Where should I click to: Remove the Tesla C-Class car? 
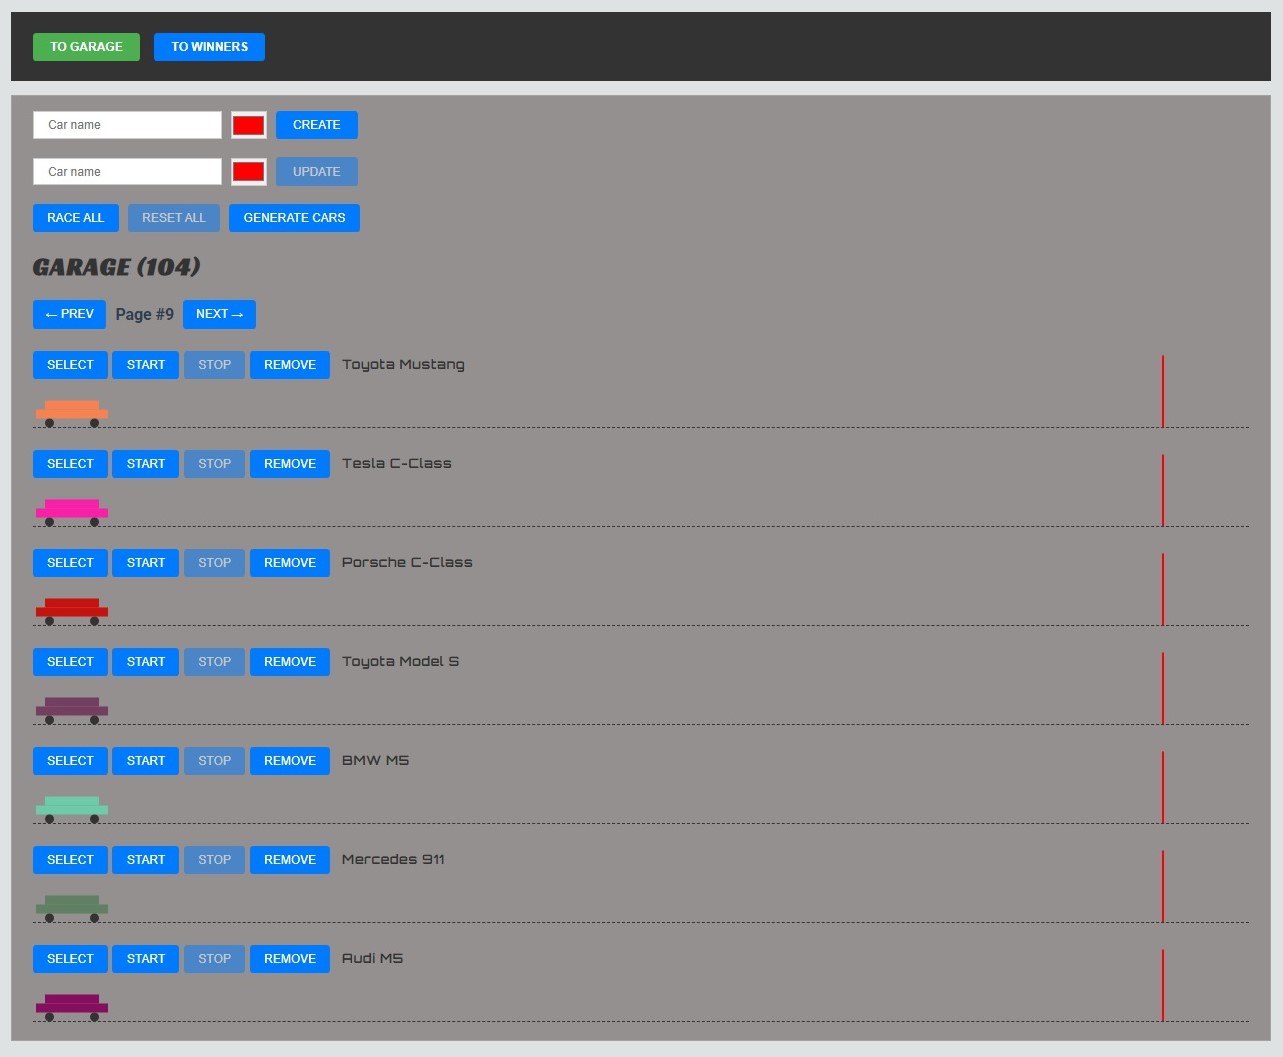(x=290, y=464)
